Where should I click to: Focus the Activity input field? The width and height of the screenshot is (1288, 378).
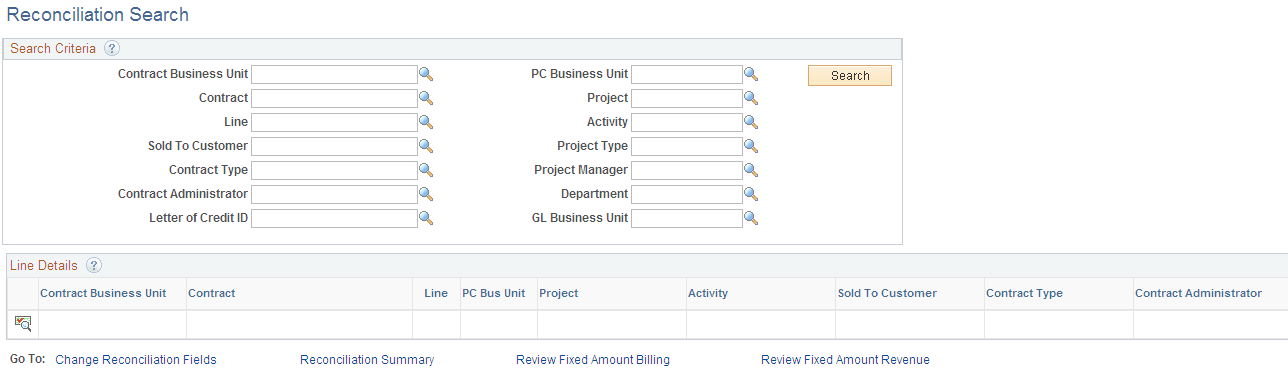tap(687, 122)
